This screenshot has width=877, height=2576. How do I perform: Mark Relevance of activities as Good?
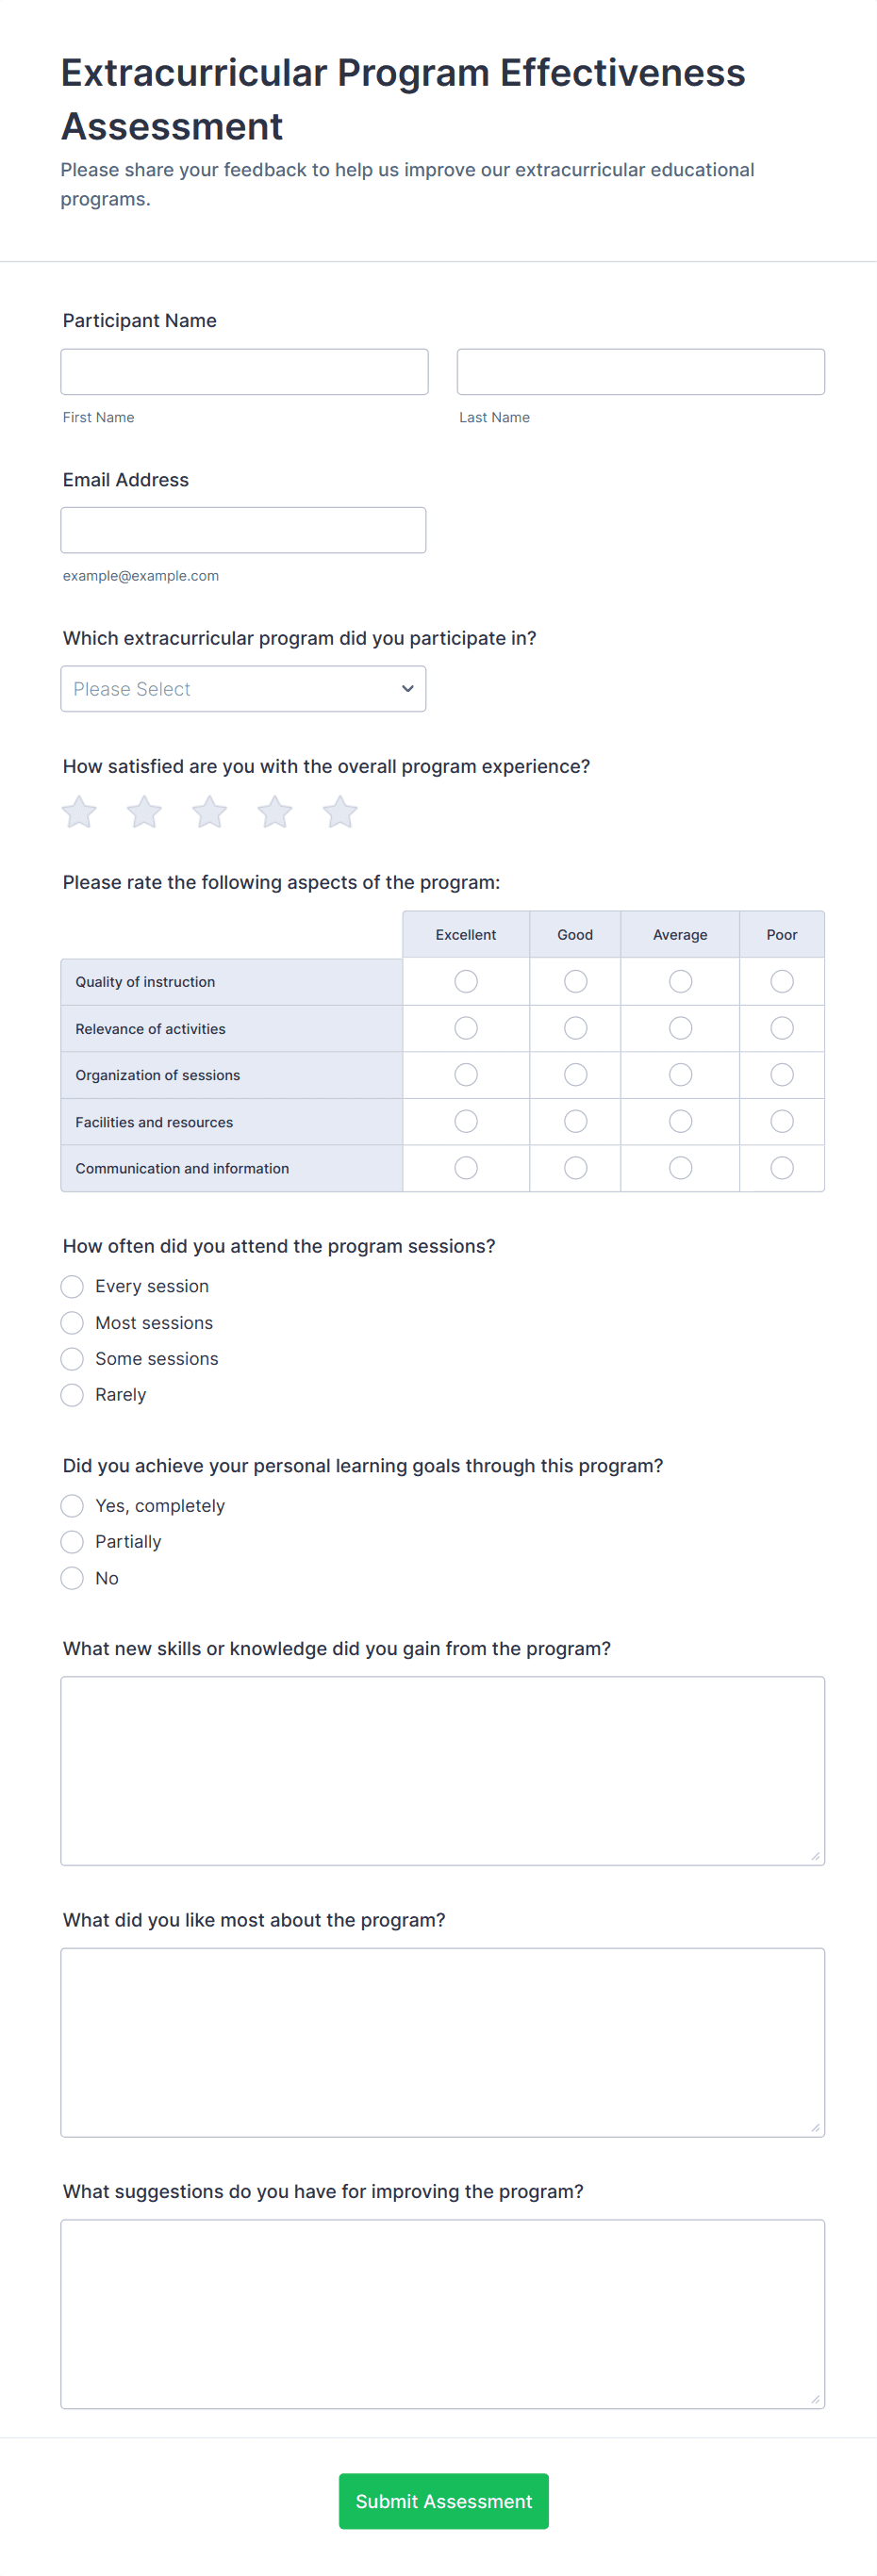click(575, 1028)
